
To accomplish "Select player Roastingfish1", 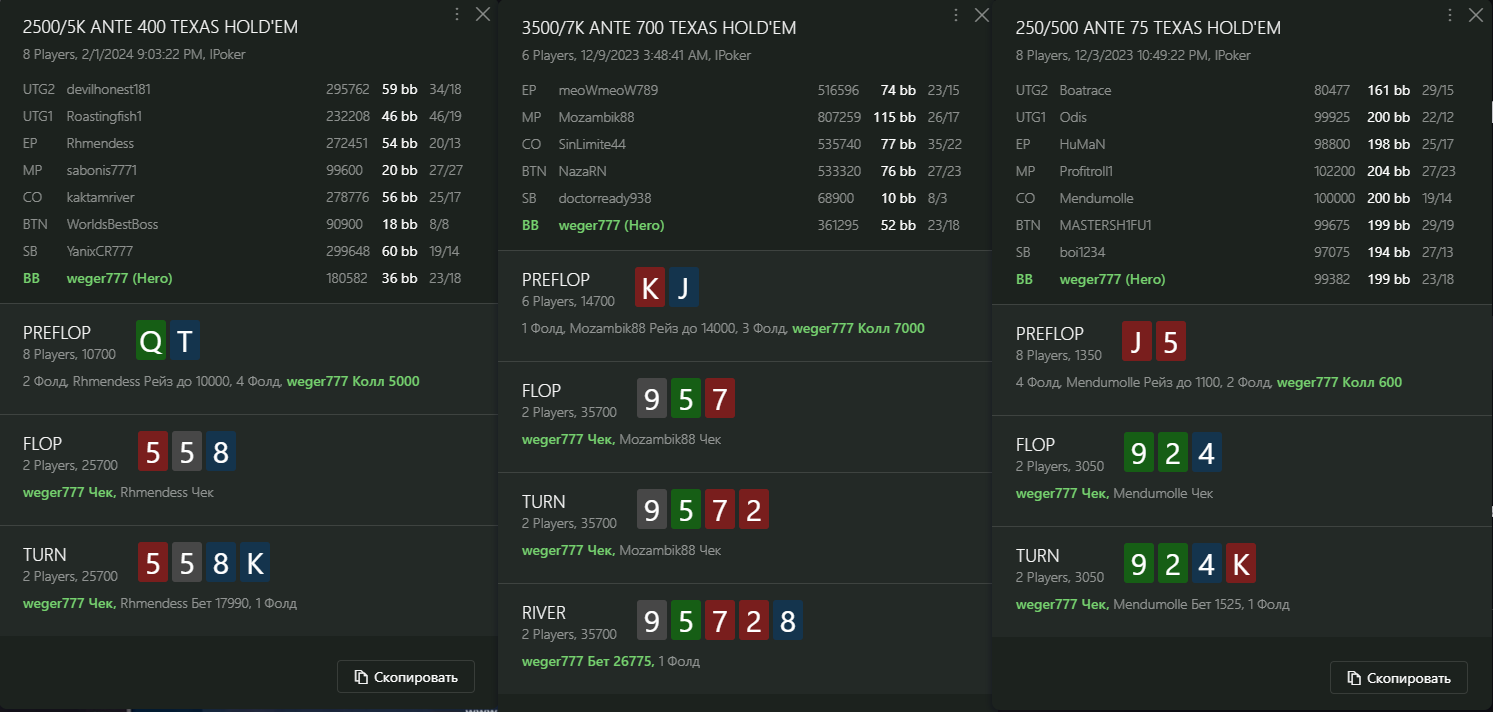I will click(104, 116).
